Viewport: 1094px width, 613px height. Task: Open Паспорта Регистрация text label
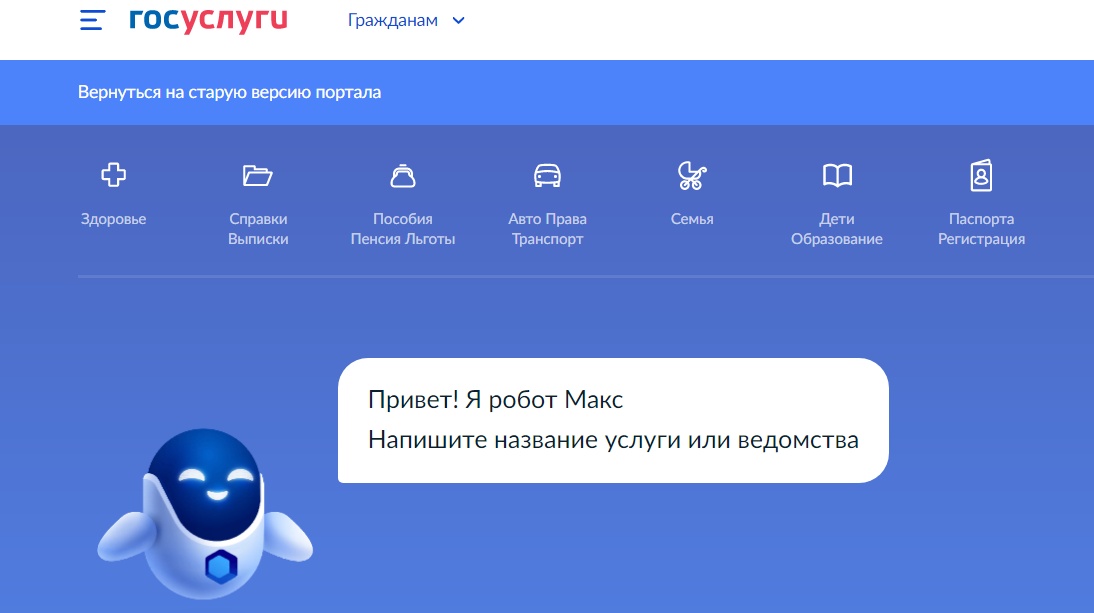click(x=981, y=229)
